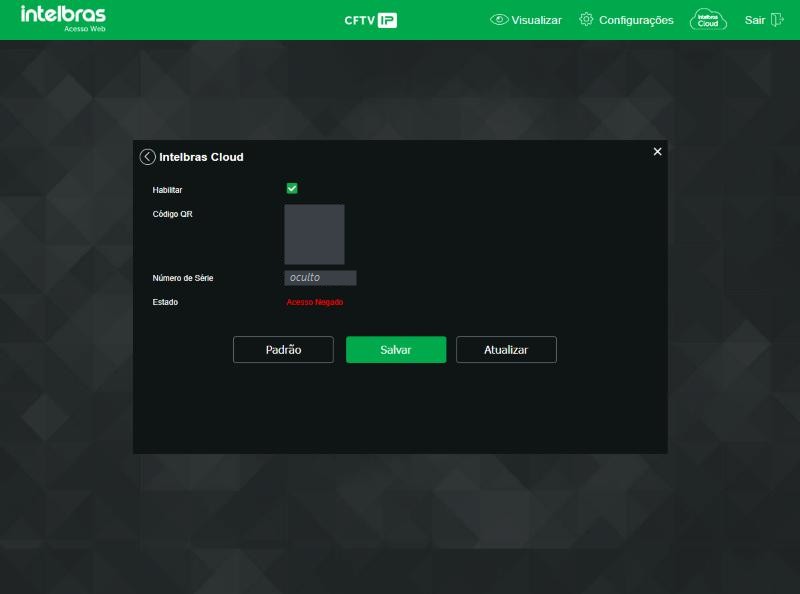Open the Intelbras Cloud icon in header
Screen dimensions: 800x594
point(708,20)
